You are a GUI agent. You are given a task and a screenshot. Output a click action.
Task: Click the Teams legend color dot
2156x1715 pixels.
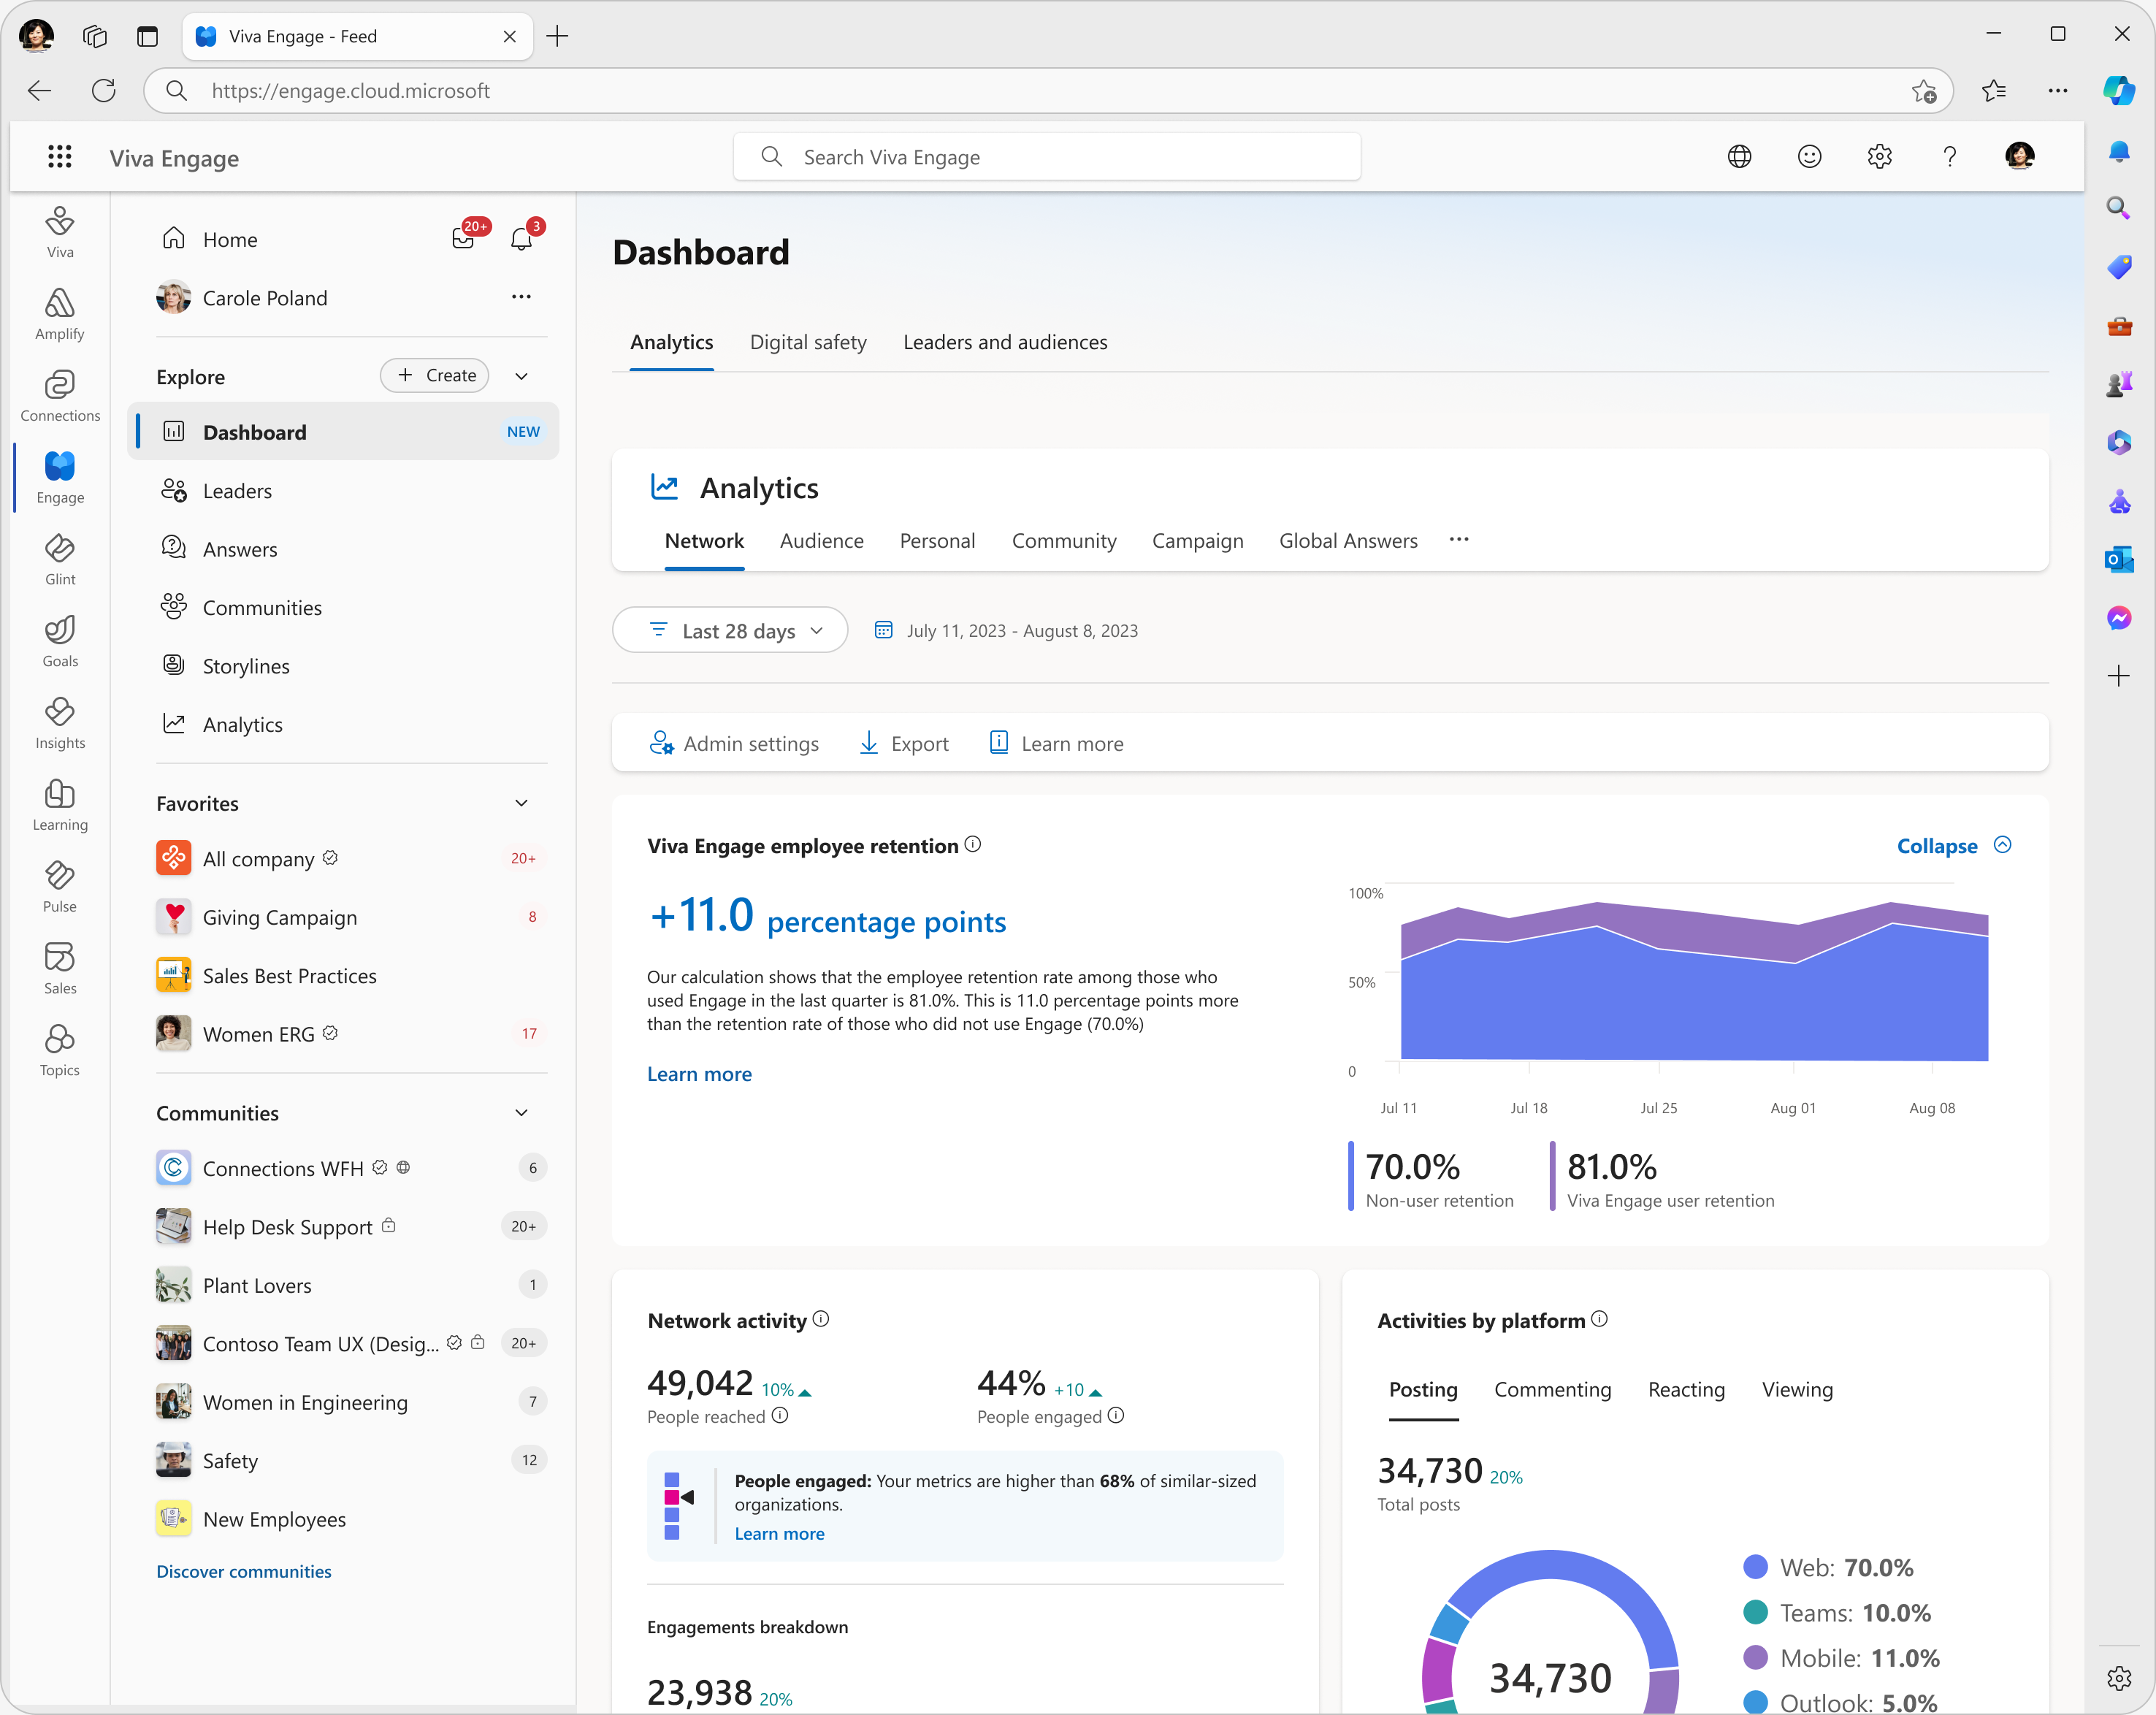(1755, 1613)
